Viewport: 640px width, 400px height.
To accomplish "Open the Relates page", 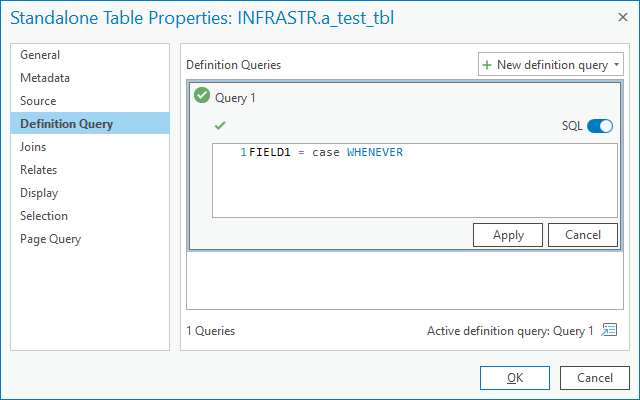I will click(x=38, y=170).
